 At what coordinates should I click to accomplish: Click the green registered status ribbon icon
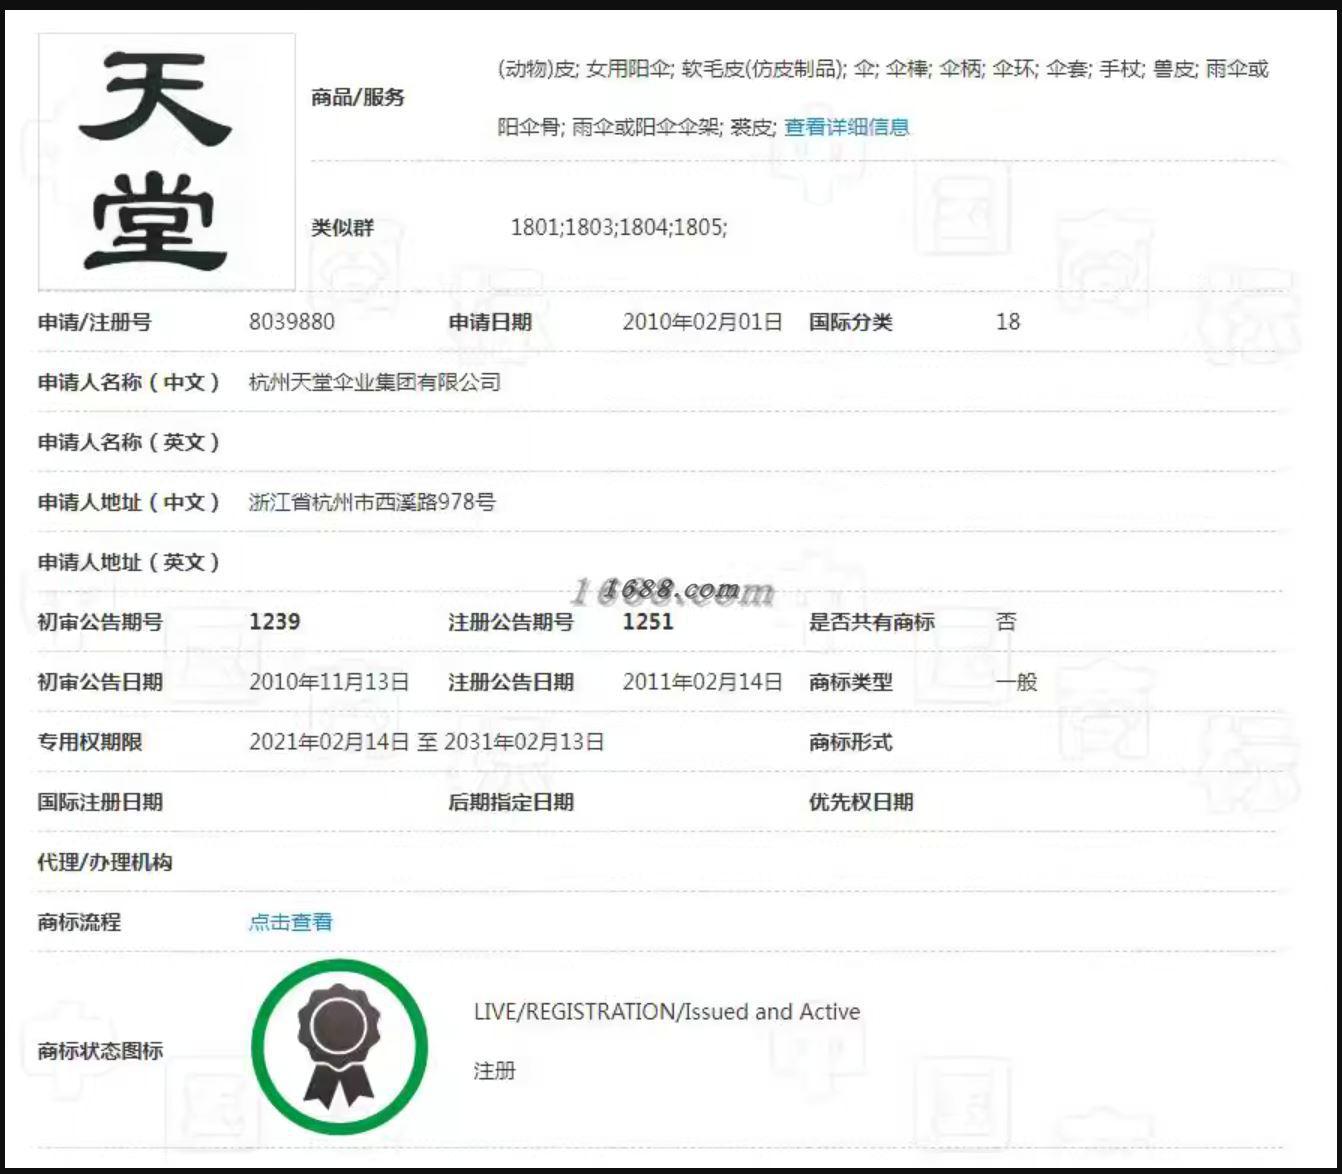[x=339, y=1047]
